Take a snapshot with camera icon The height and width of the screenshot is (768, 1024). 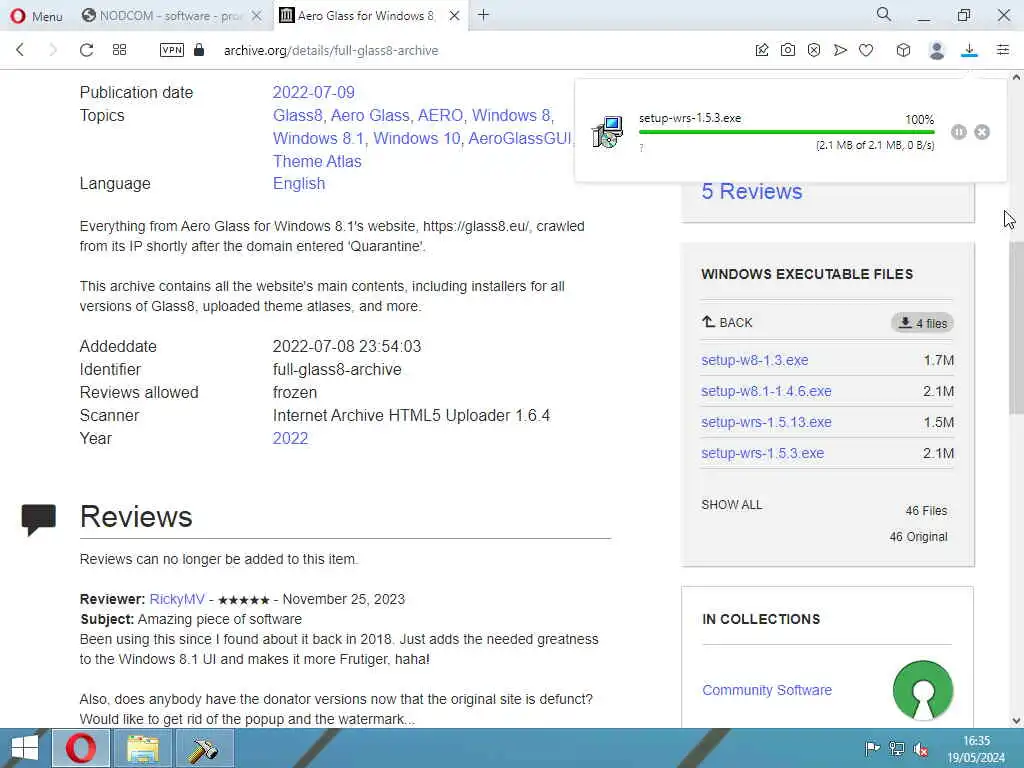click(x=788, y=50)
